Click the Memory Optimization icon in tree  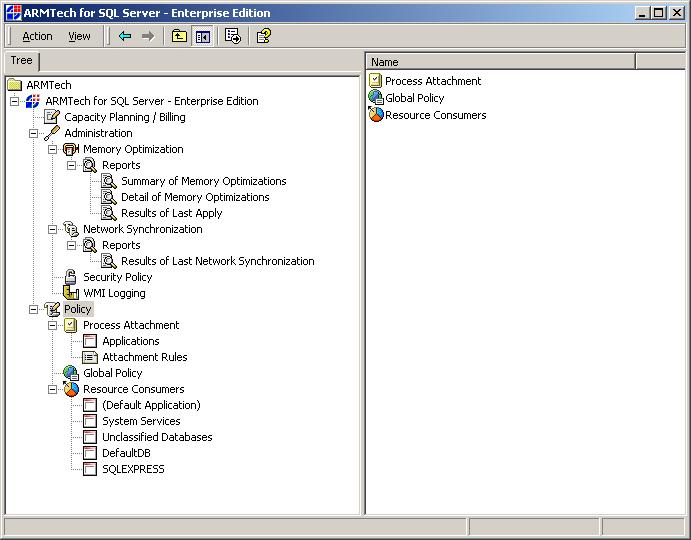71,149
